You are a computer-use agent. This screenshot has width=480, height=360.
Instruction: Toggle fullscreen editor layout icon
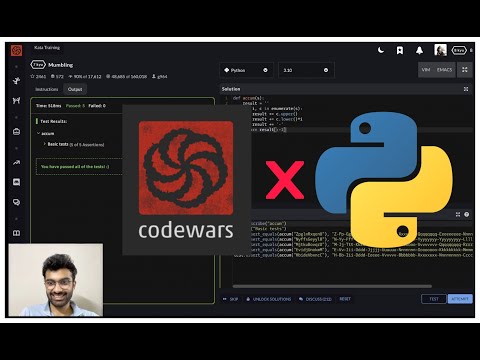465,70
